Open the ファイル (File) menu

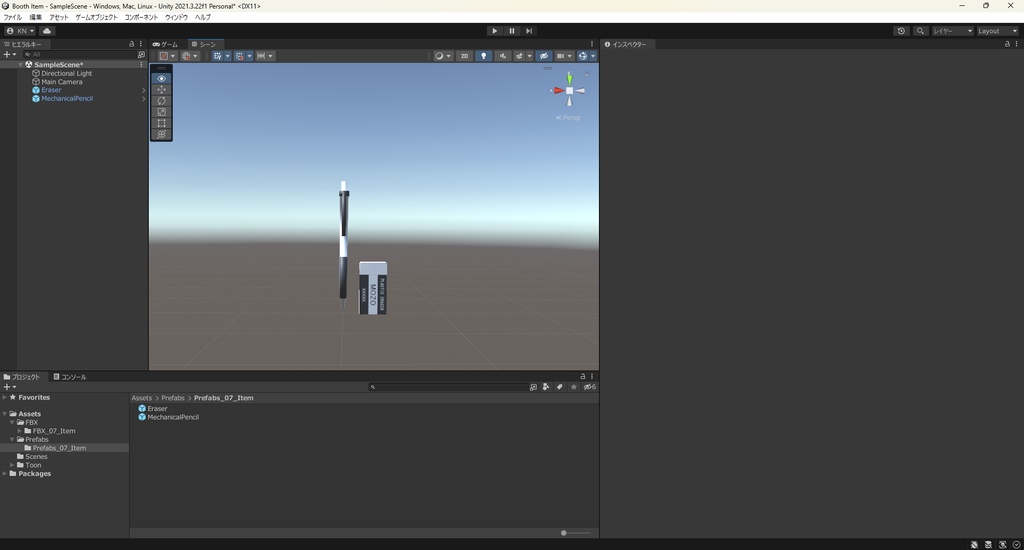[x=12, y=17]
